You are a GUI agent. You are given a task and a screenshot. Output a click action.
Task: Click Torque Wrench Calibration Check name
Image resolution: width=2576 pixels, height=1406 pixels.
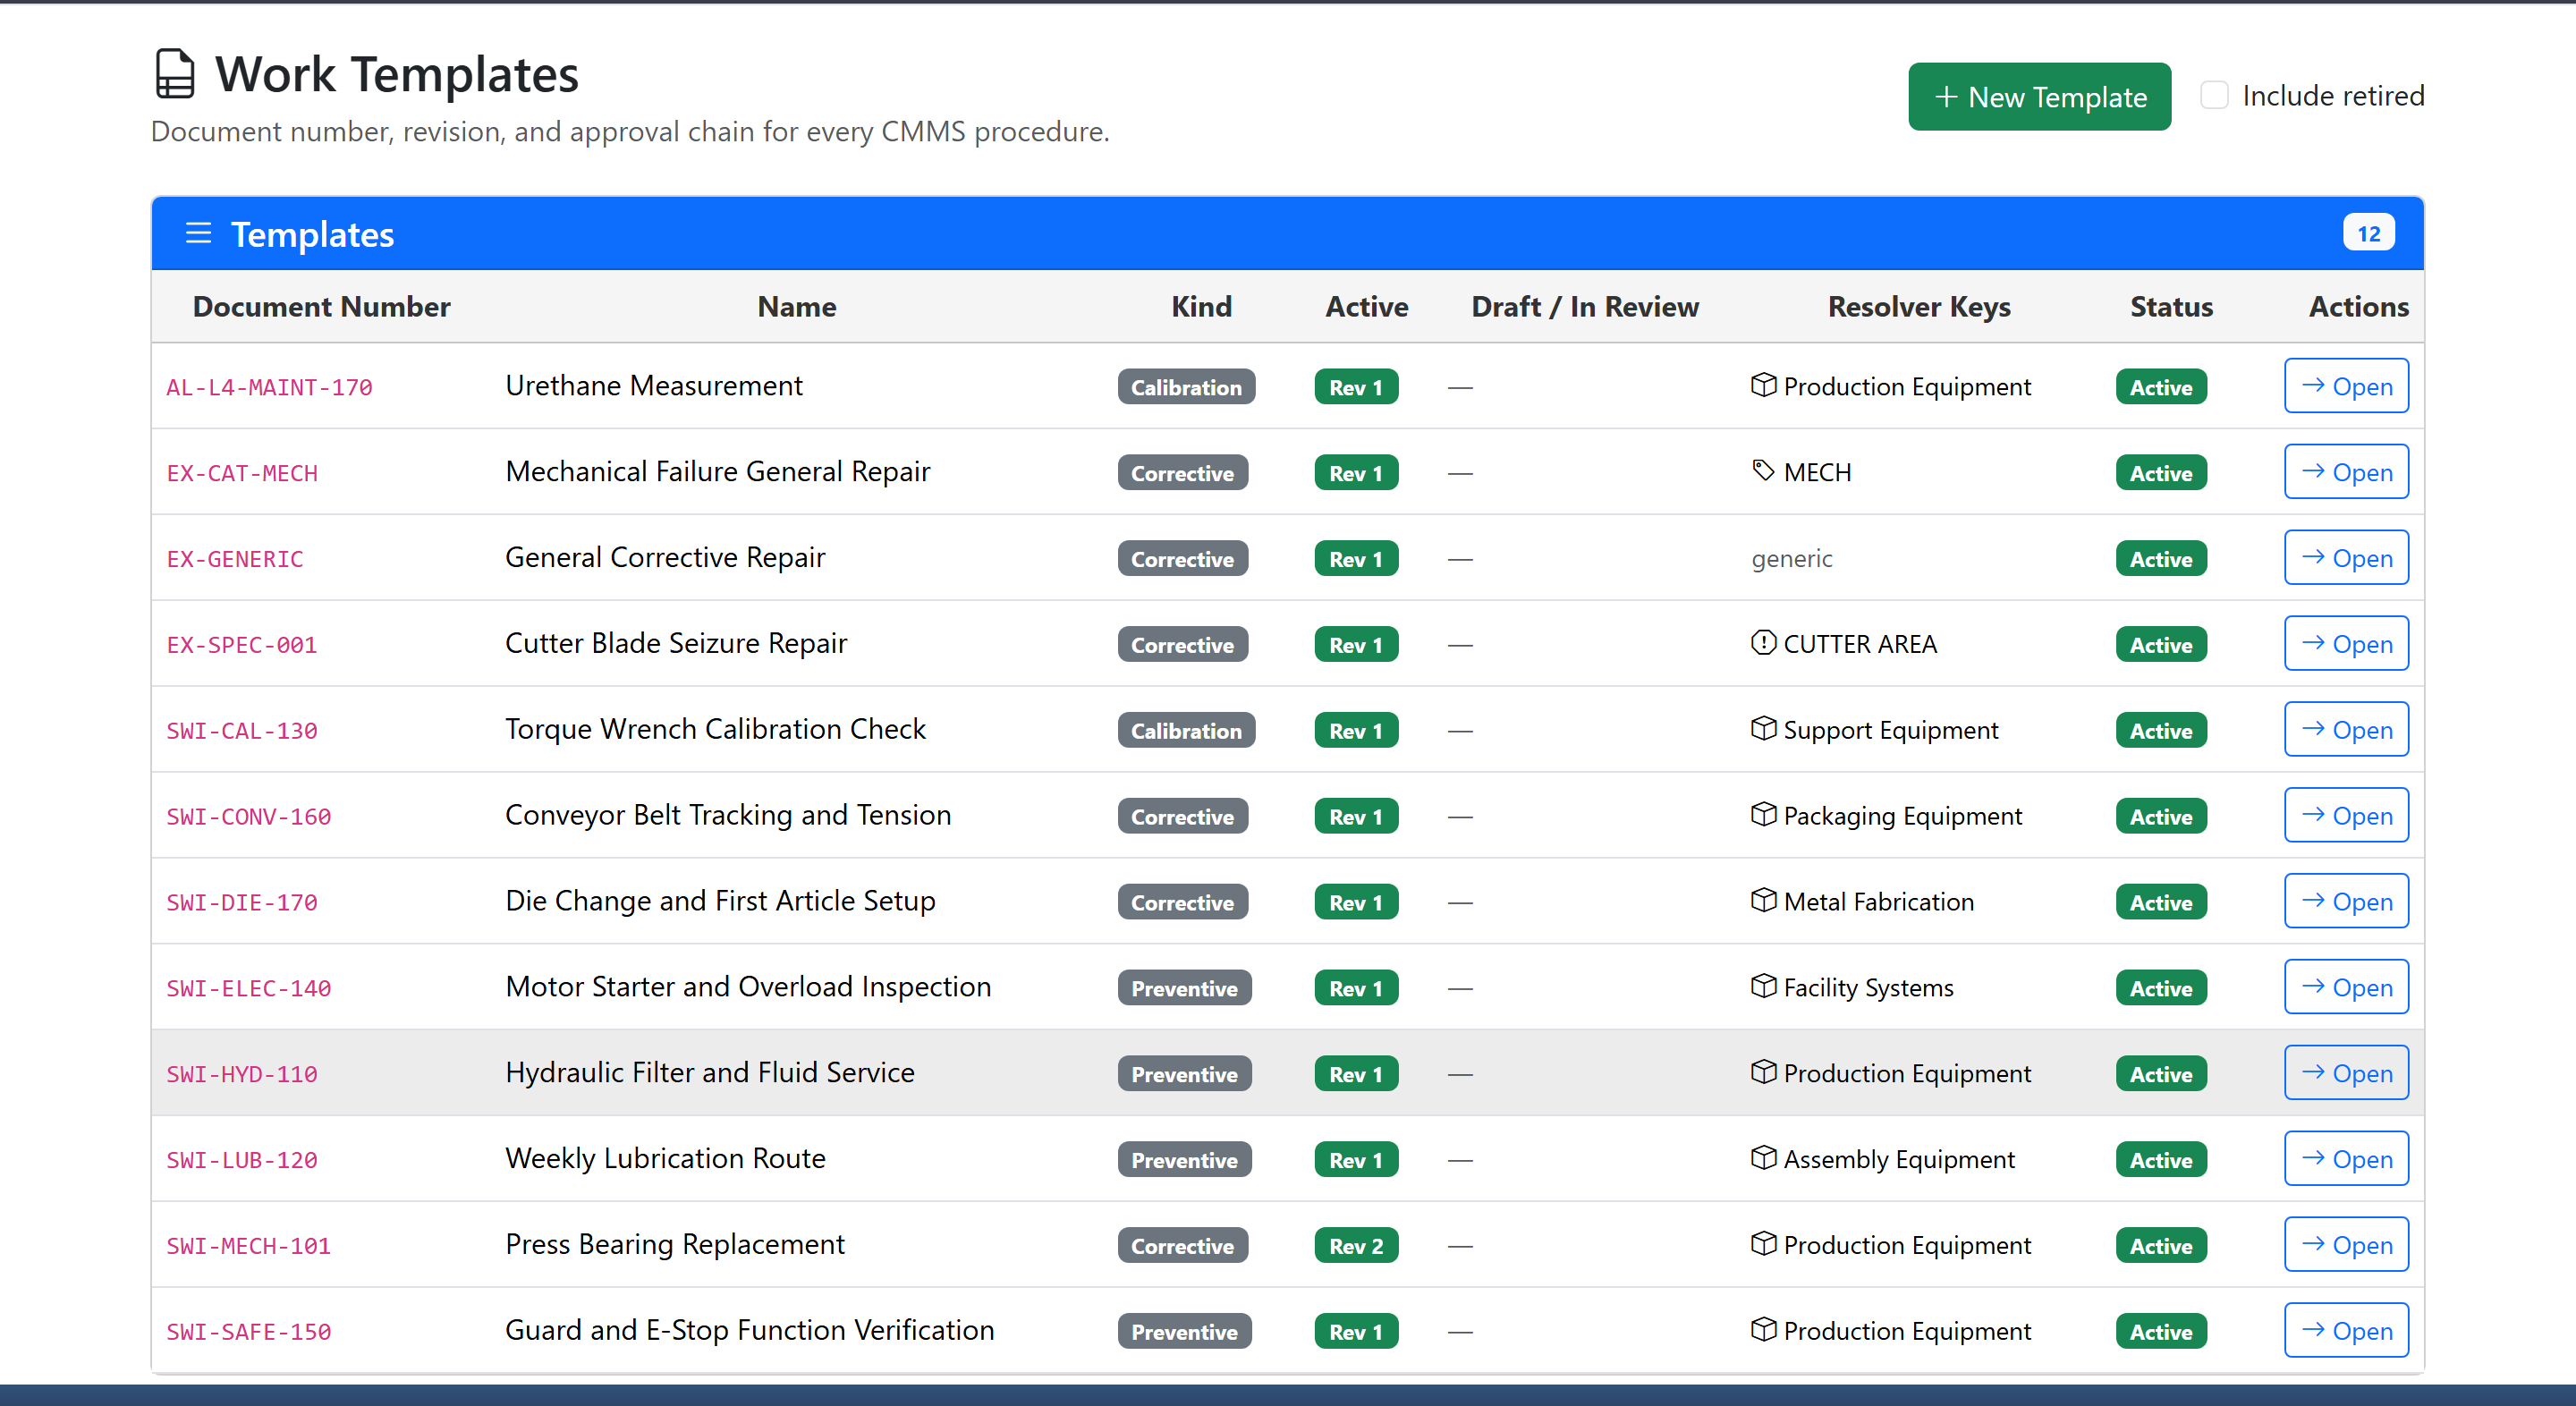coord(716,729)
